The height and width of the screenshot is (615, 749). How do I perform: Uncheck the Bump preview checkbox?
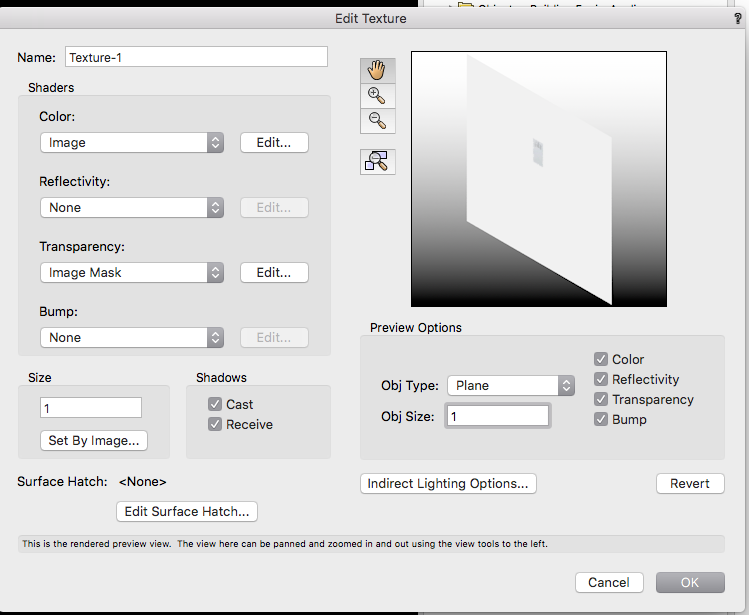[x=601, y=420]
